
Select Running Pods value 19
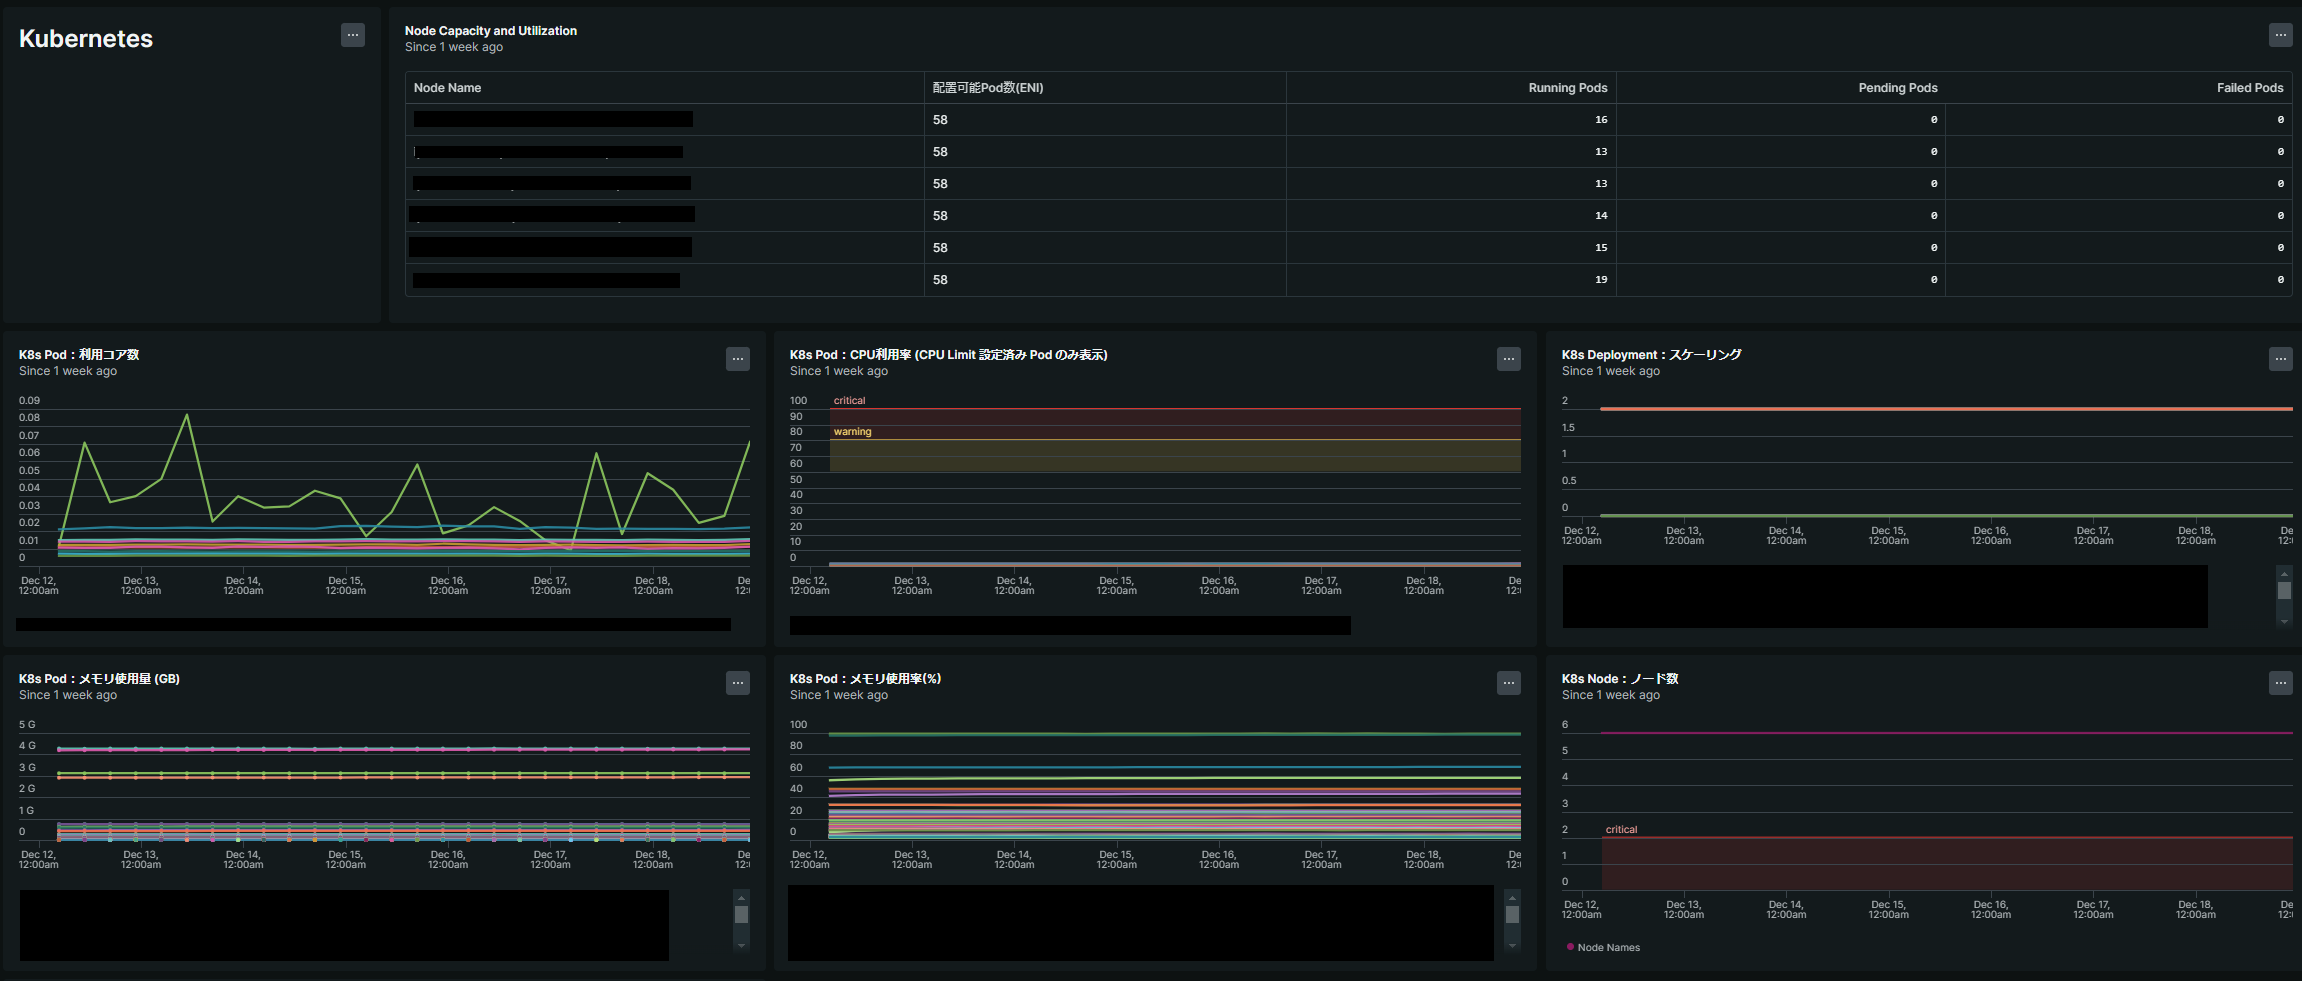(1601, 280)
